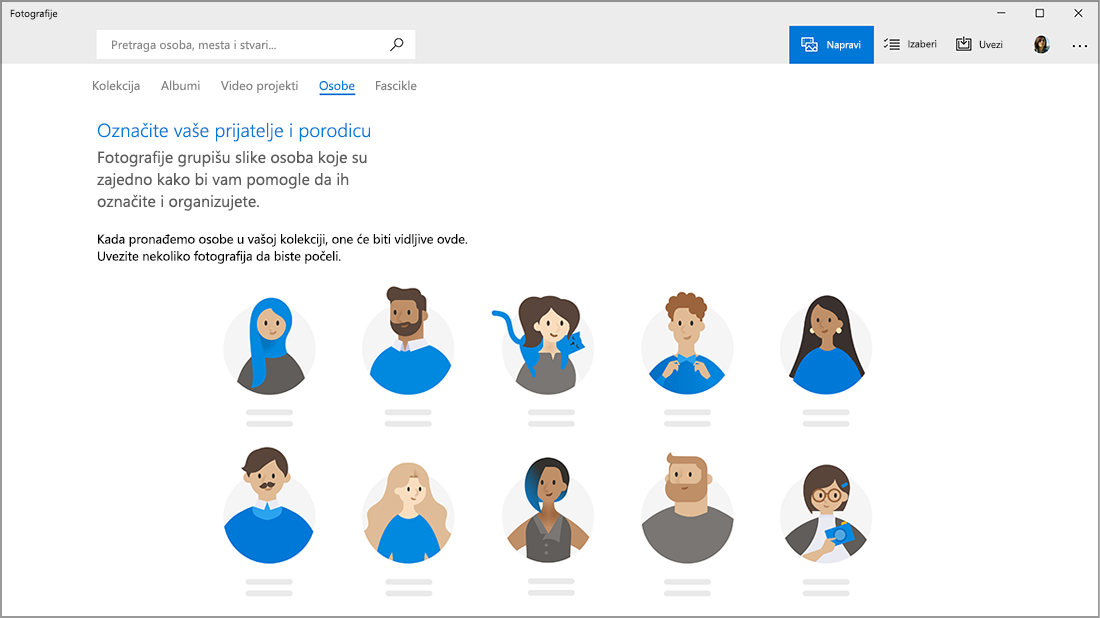Image resolution: width=1100 pixels, height=618 pixels.
Task: Maximize the Fotografije window
Action: pyautogui.click(x=1040, y=13)
